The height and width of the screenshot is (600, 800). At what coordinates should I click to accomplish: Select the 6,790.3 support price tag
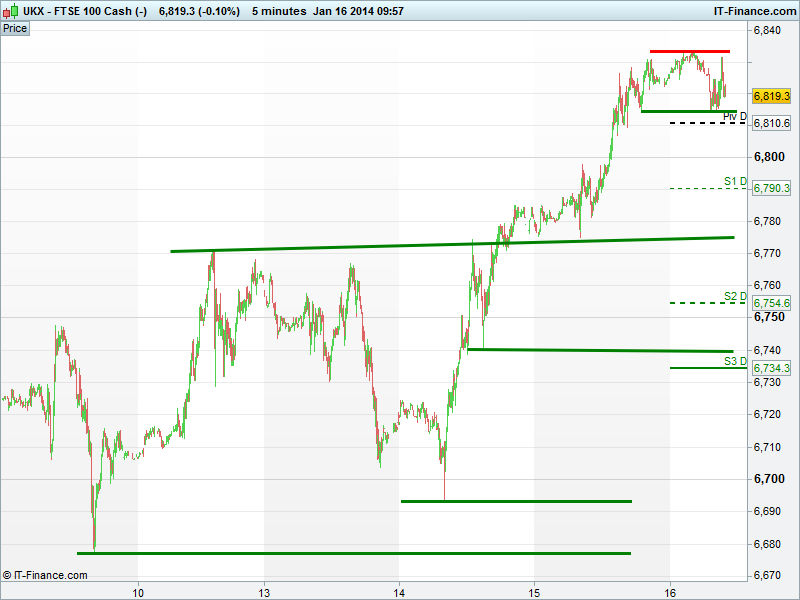(x=771, y=188)
